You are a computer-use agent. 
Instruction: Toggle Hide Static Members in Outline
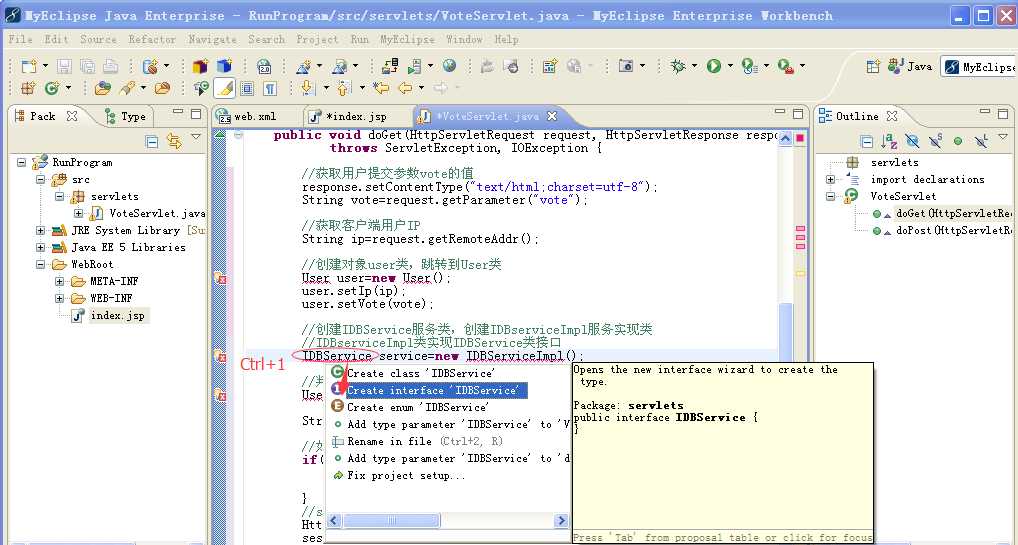tap(935, 141)
